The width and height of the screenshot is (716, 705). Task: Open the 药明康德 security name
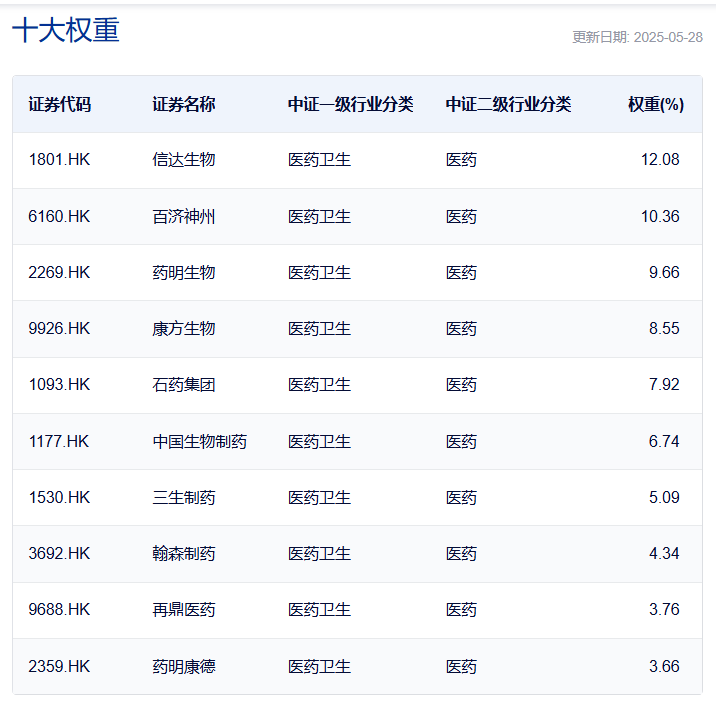coord(184,667)
